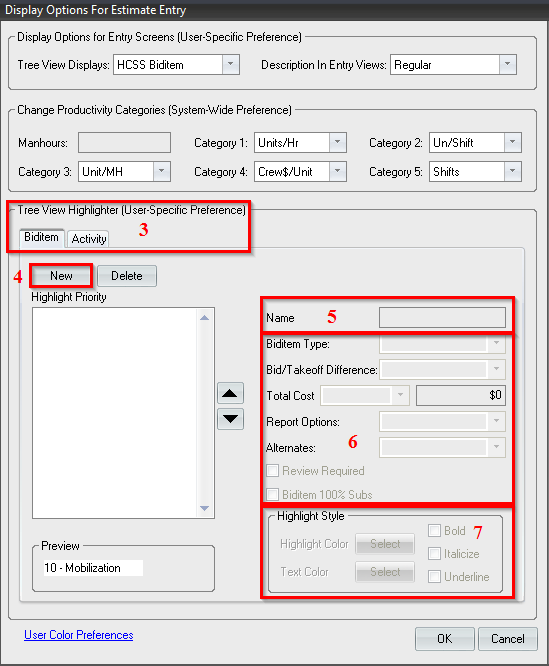Switch to the Biditem tab
Screen dimensions: 549x666
(x=41, y=237)
